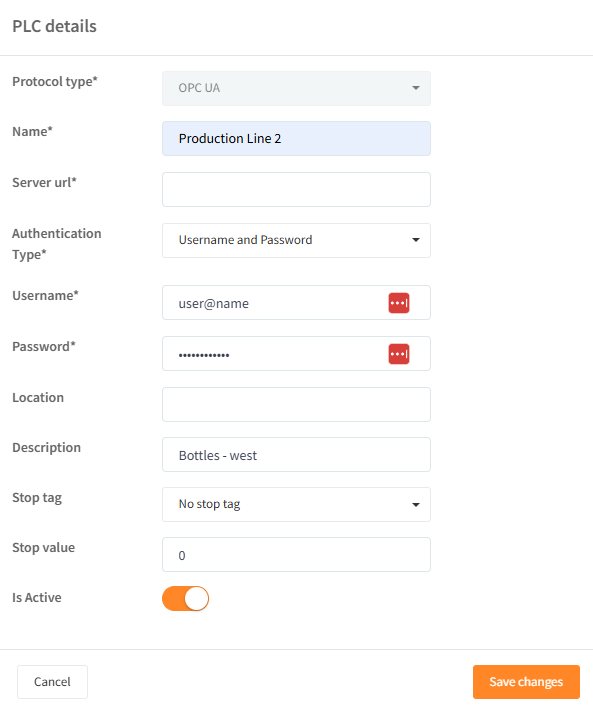Click Save changes button
The image size is (593, 710).
click(526, 682)
